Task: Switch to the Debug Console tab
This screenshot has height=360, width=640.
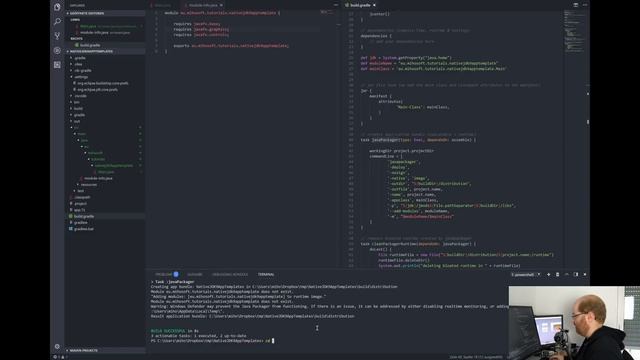Action: [230, 274]
